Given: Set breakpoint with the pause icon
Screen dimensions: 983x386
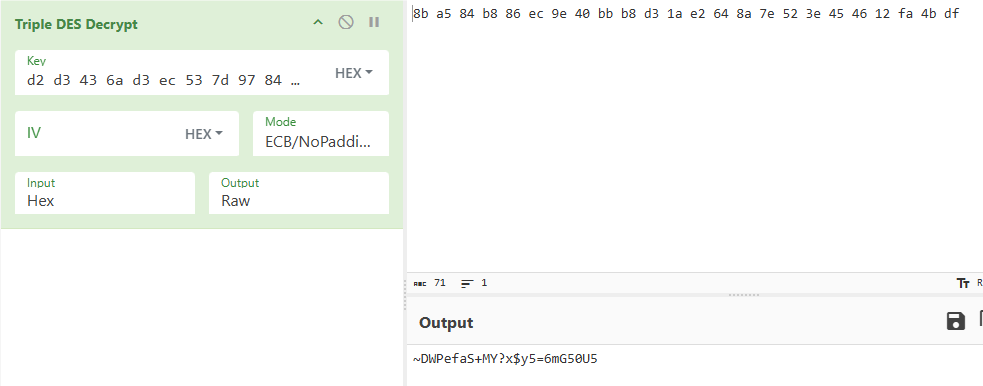Looking at the screenshot, I should [374, 22].
